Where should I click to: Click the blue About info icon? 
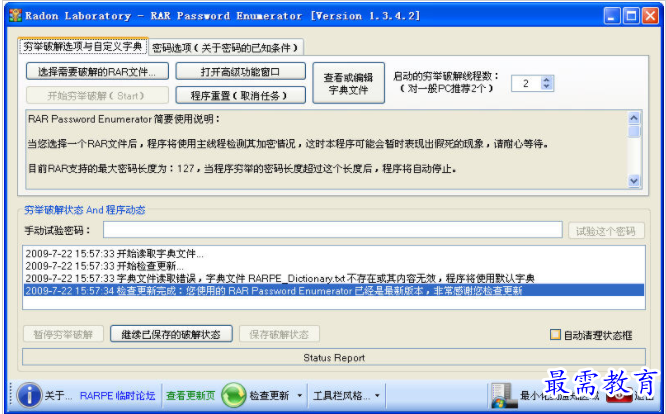point(29,395)
